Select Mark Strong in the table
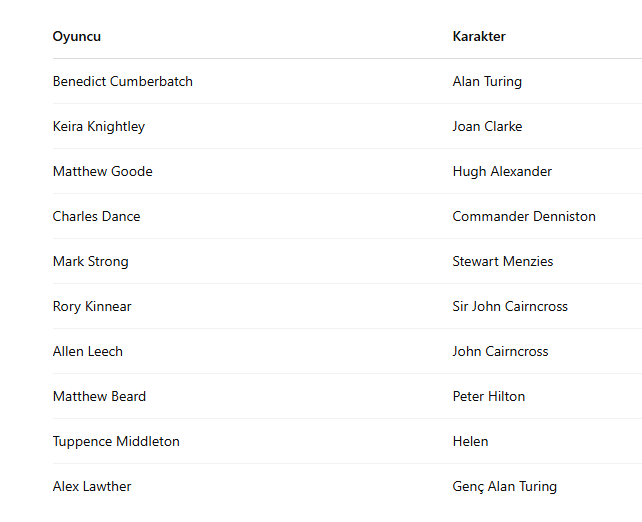Screen dimensions: 642x522 91,262
